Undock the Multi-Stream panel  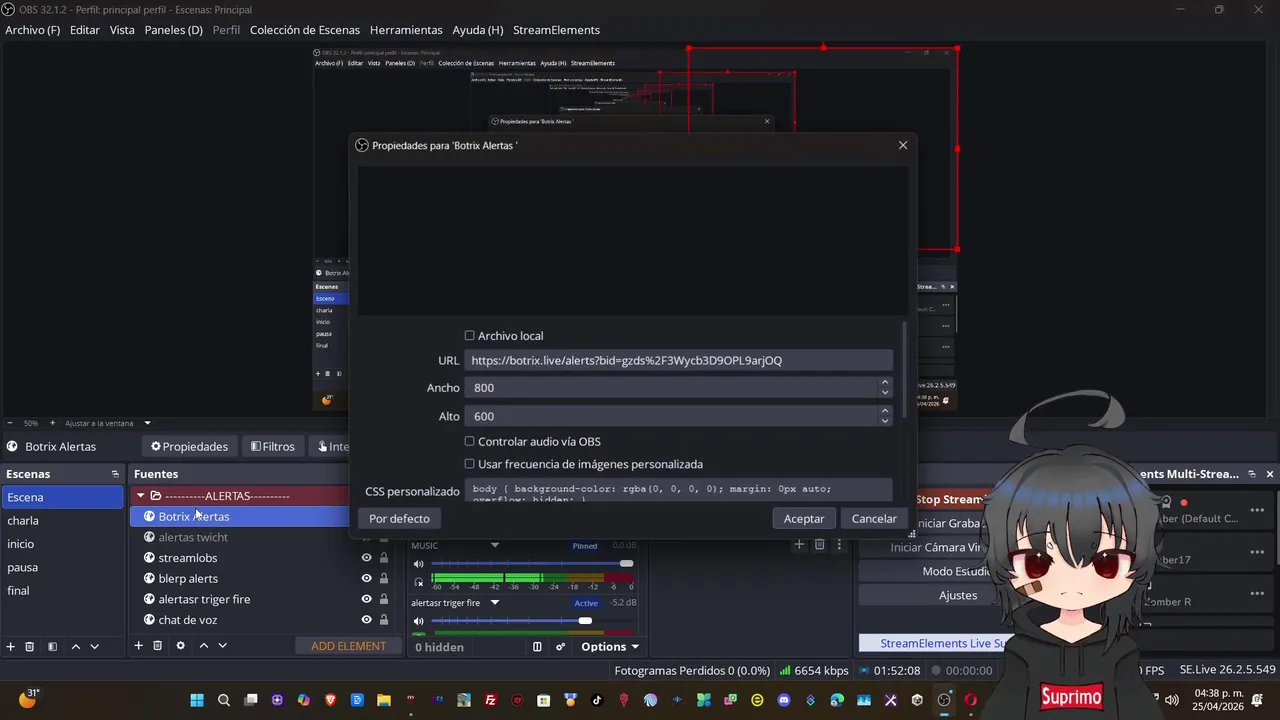(1252, 474)
